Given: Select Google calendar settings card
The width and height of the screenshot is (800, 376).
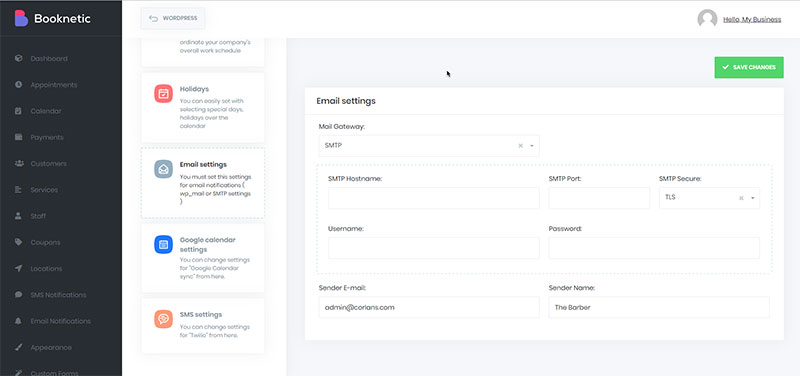Looking at the screenshot, I should (x=203, y=258).
